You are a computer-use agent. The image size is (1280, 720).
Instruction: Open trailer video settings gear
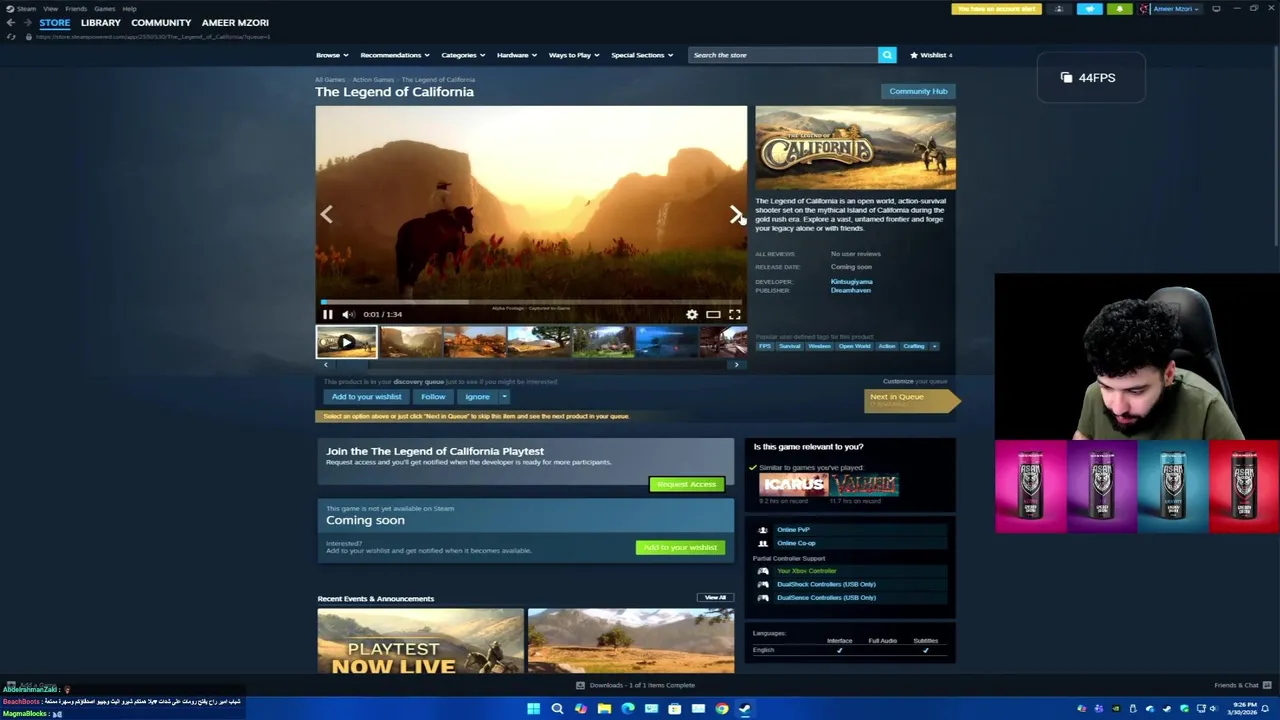point(692,314)
